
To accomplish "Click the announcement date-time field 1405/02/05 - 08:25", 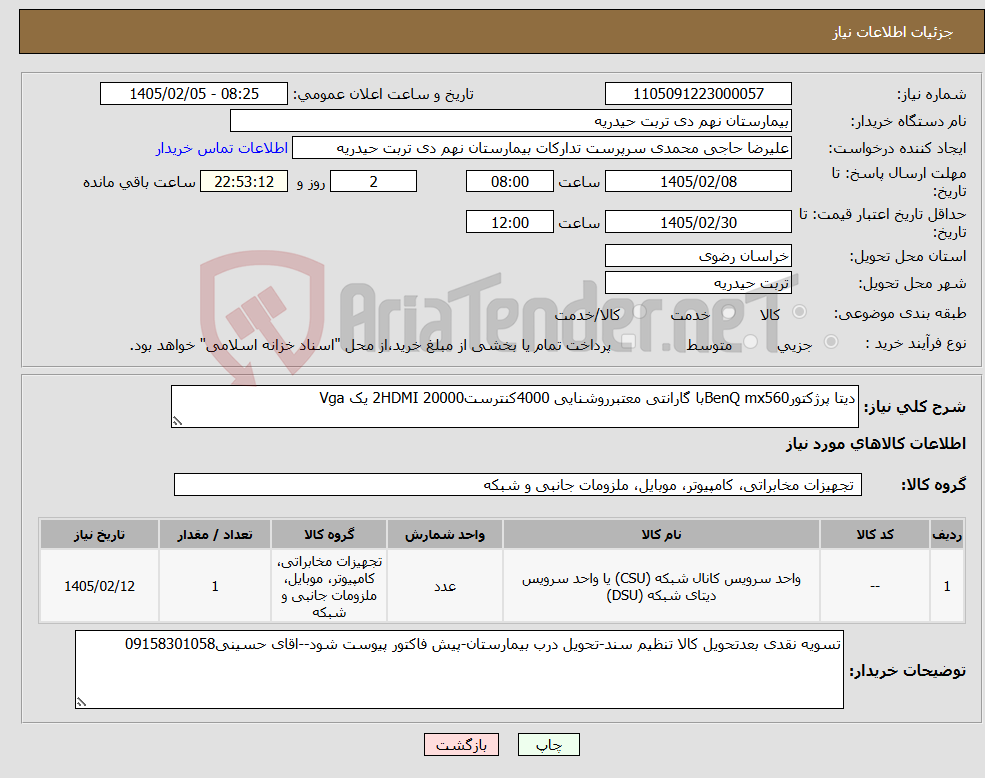I will 193,94.
